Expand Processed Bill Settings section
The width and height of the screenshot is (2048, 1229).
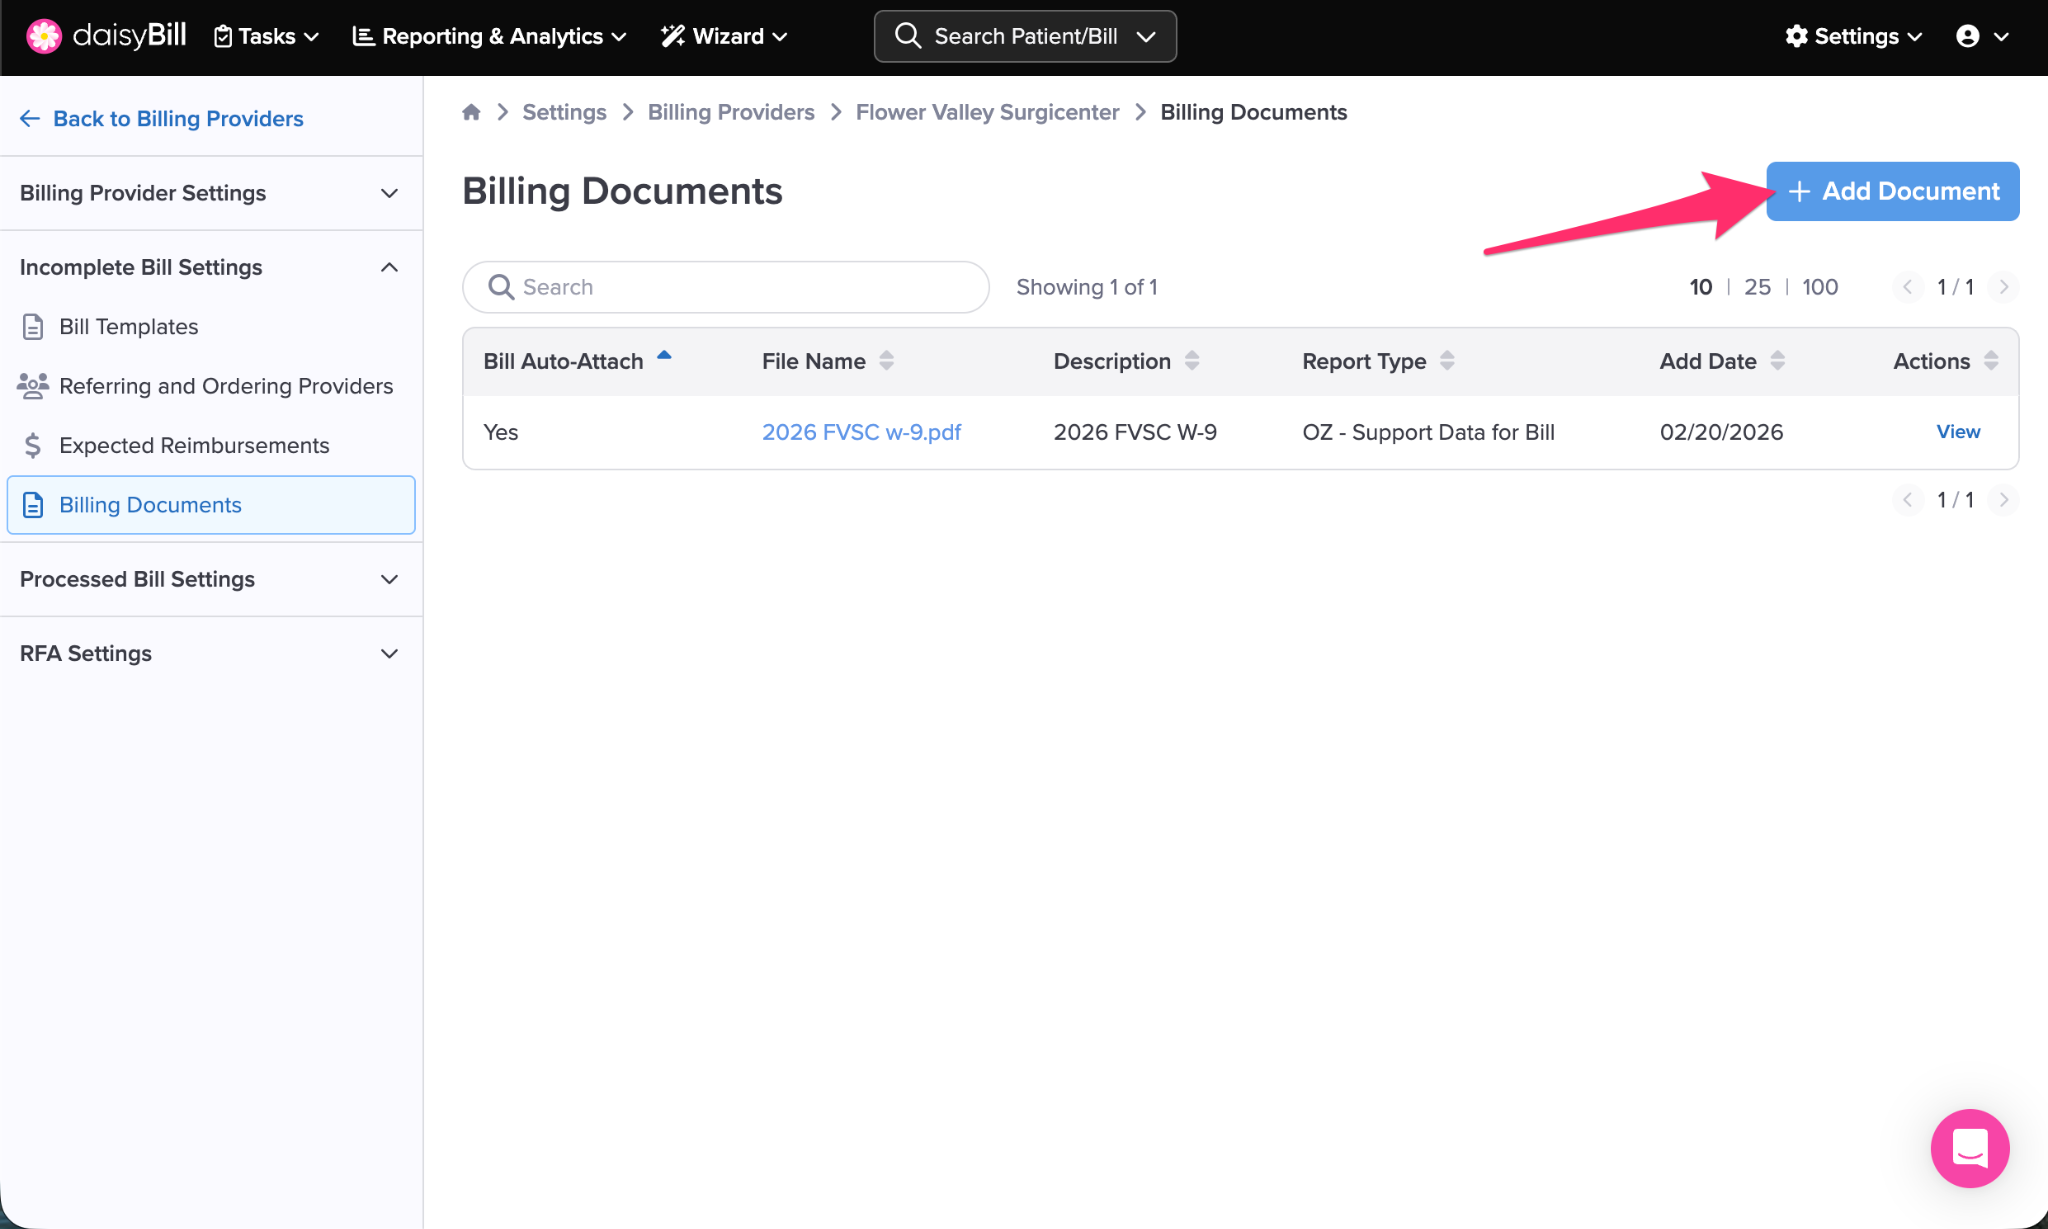coord(210,579)
